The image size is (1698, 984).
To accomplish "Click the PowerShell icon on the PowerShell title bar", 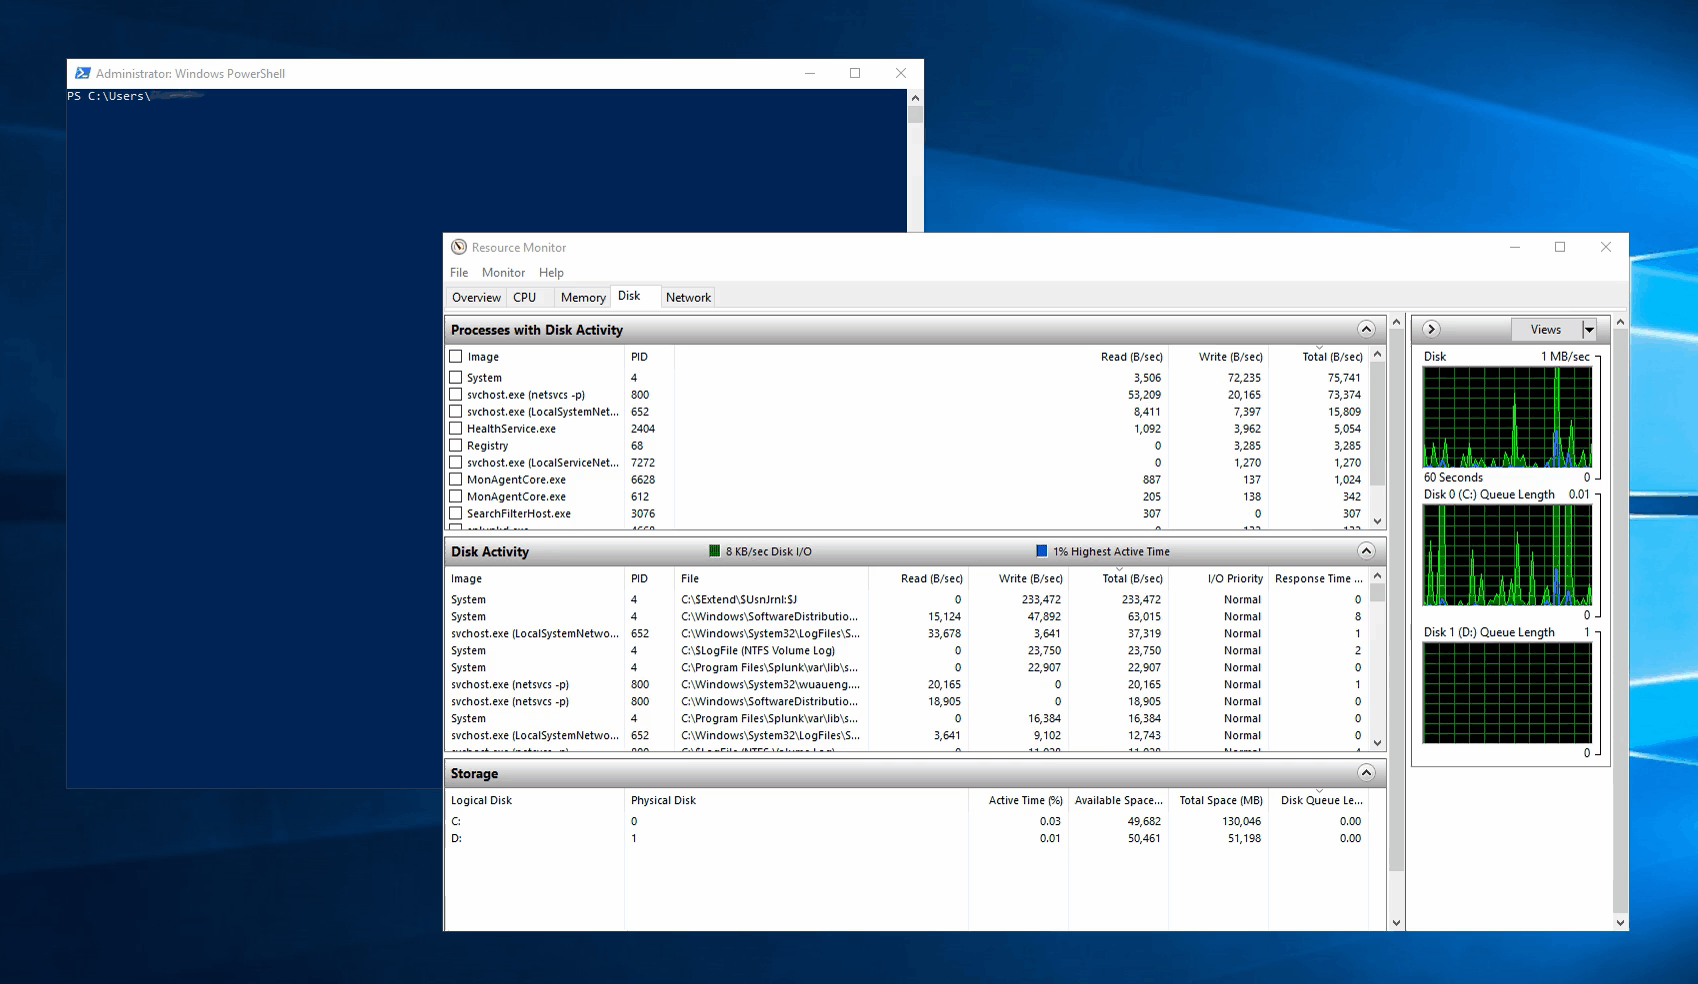I will (81, 72).
